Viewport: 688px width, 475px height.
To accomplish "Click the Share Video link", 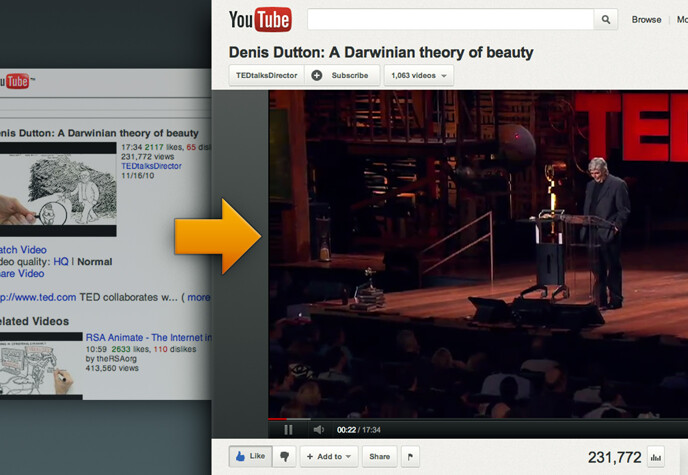I will (22, 274).
